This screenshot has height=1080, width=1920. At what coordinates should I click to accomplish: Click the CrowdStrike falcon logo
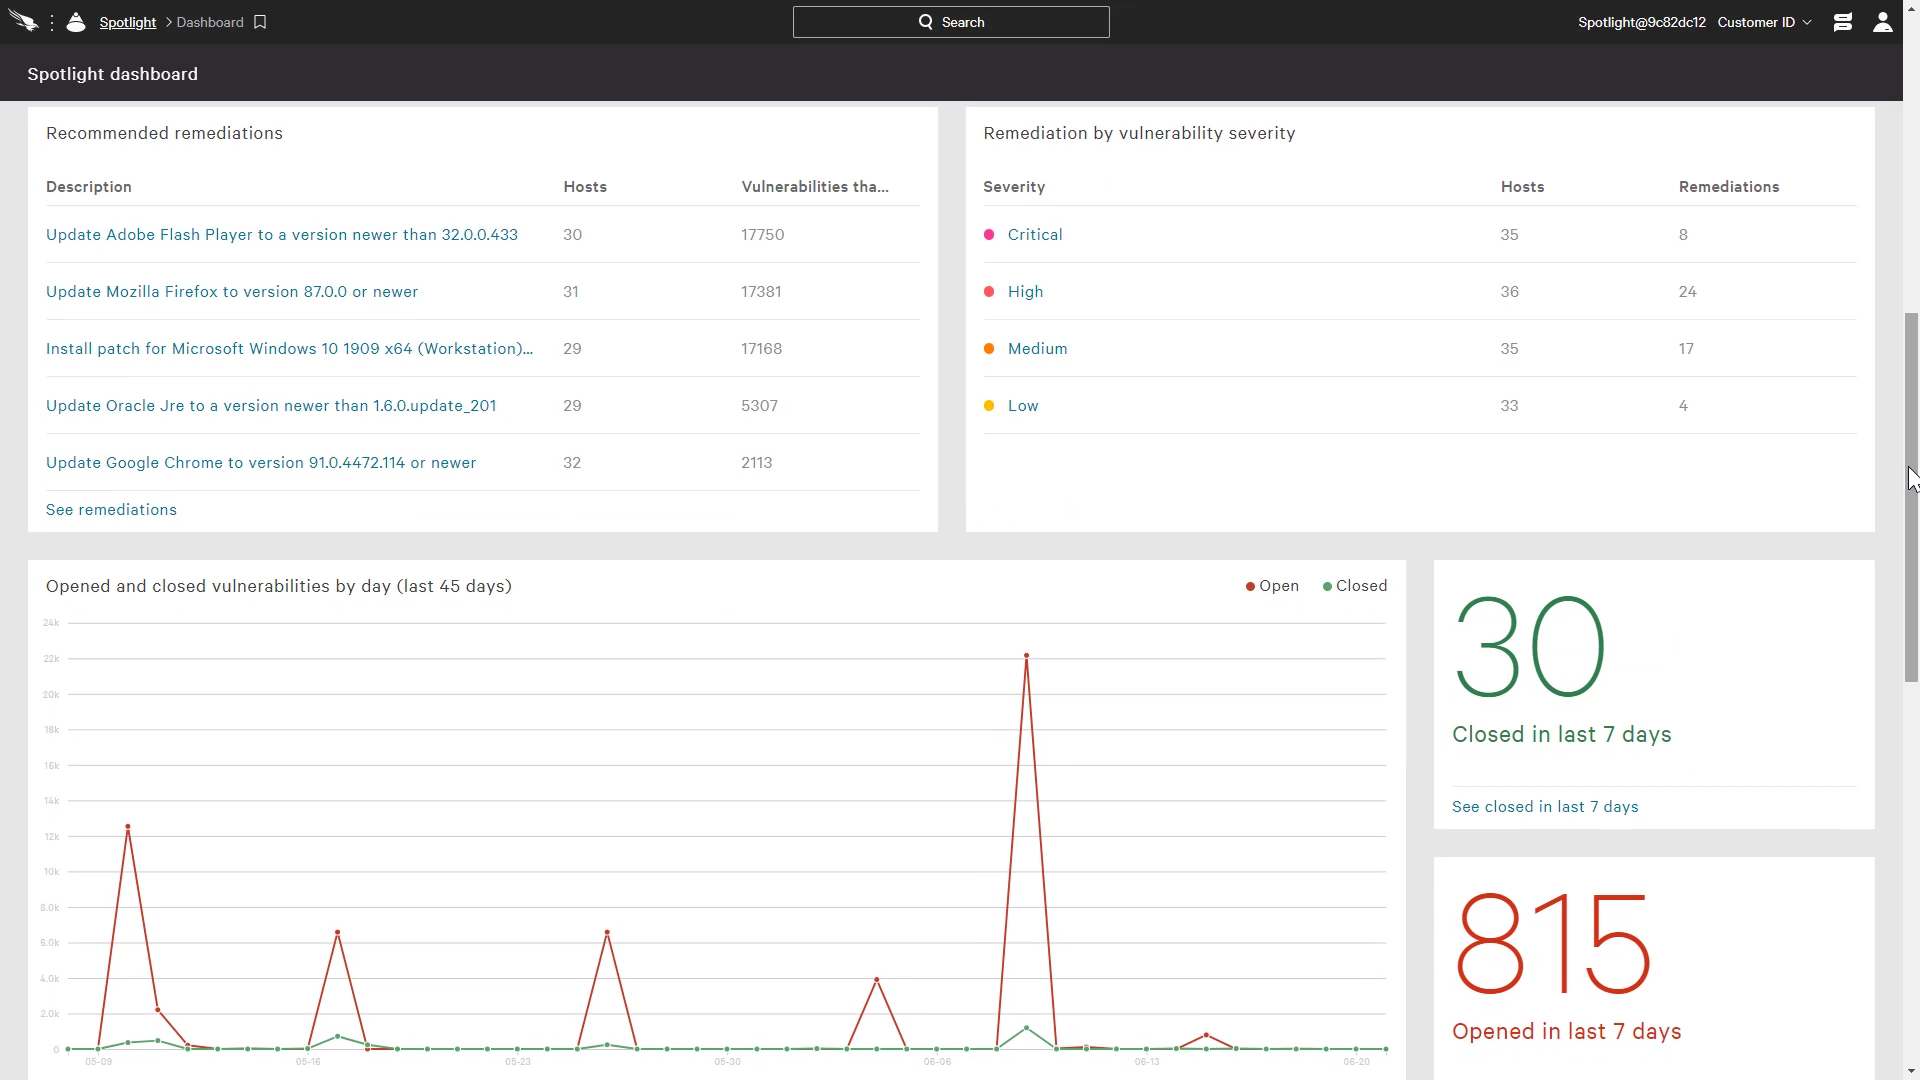pyautogui.click(x=23, y=22)
